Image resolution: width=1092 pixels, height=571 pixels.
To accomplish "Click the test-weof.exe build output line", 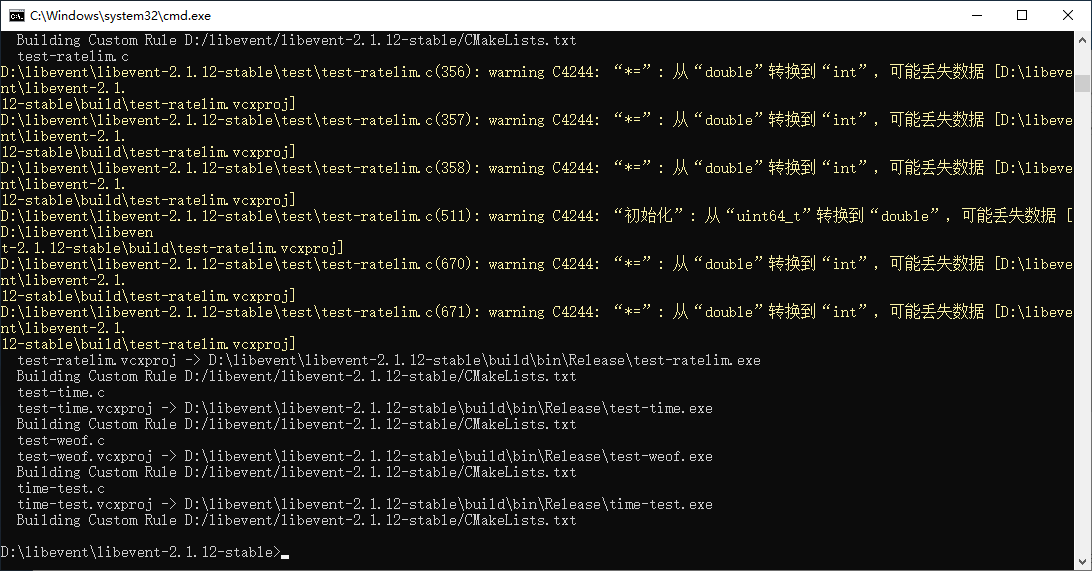I will tap(364, 456).
